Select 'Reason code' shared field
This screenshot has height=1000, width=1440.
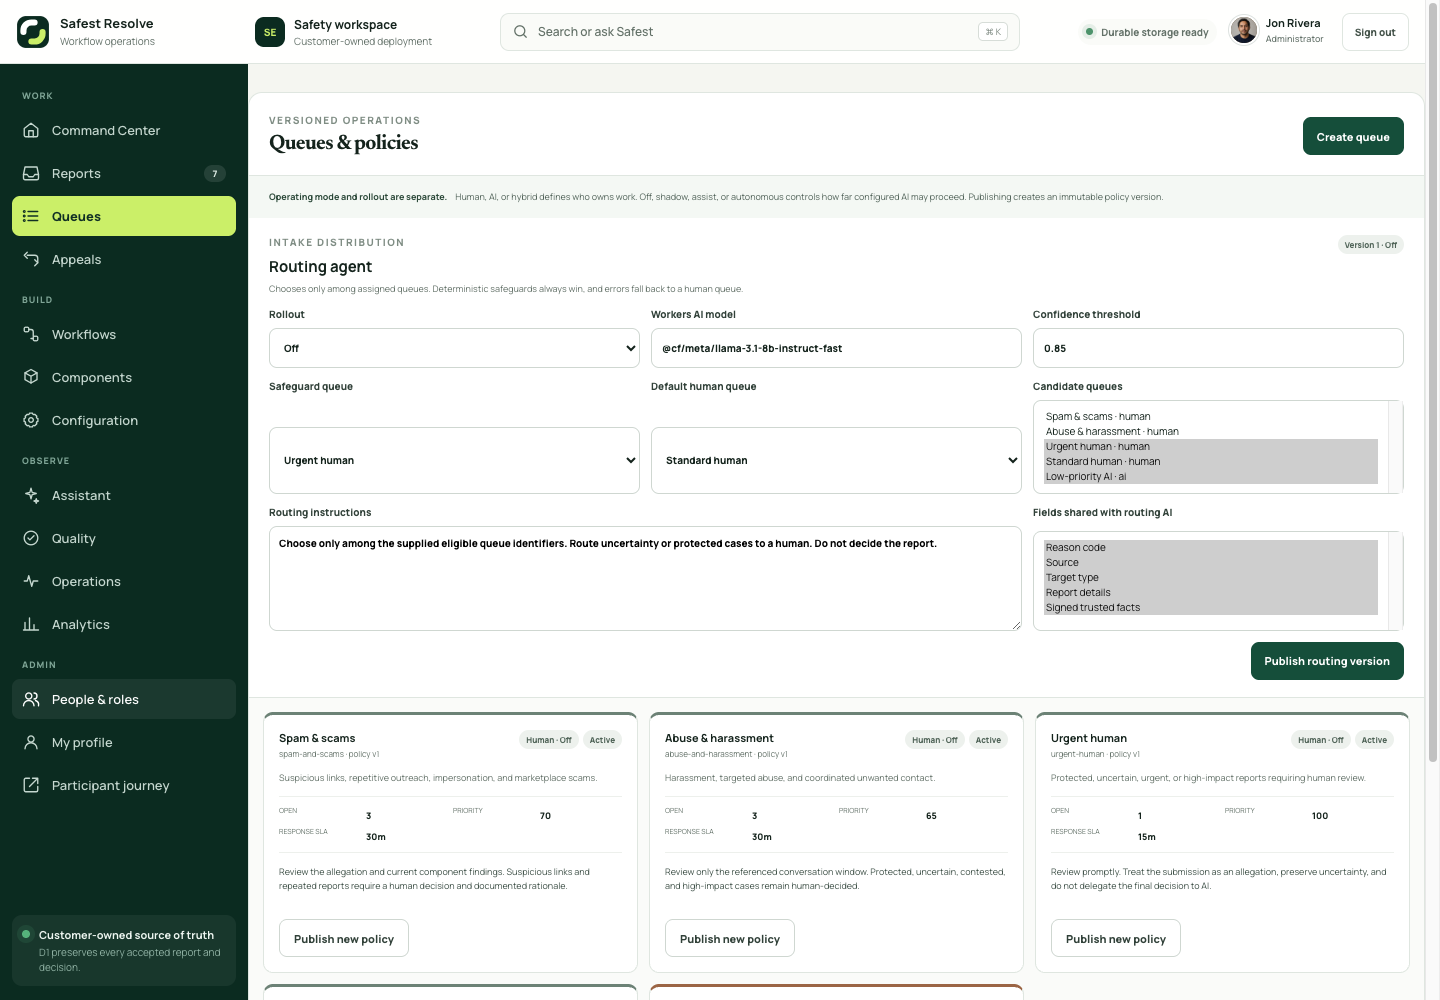coord(1211,547)
